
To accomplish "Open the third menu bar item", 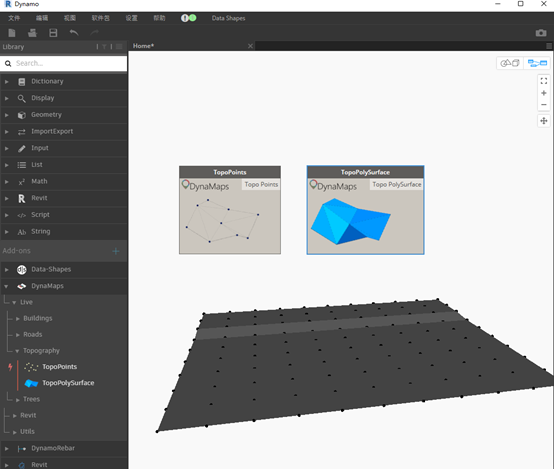I will [70, 18].
